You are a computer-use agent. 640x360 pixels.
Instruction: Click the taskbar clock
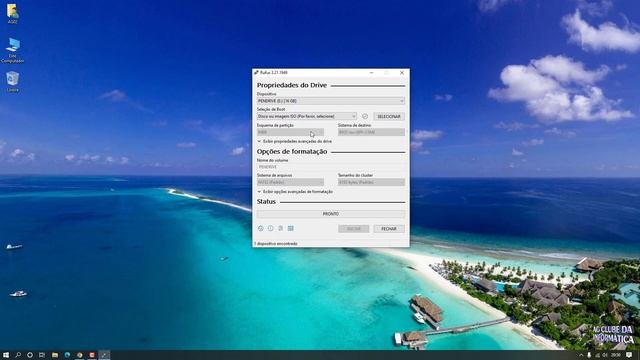[x=617, y=355]
